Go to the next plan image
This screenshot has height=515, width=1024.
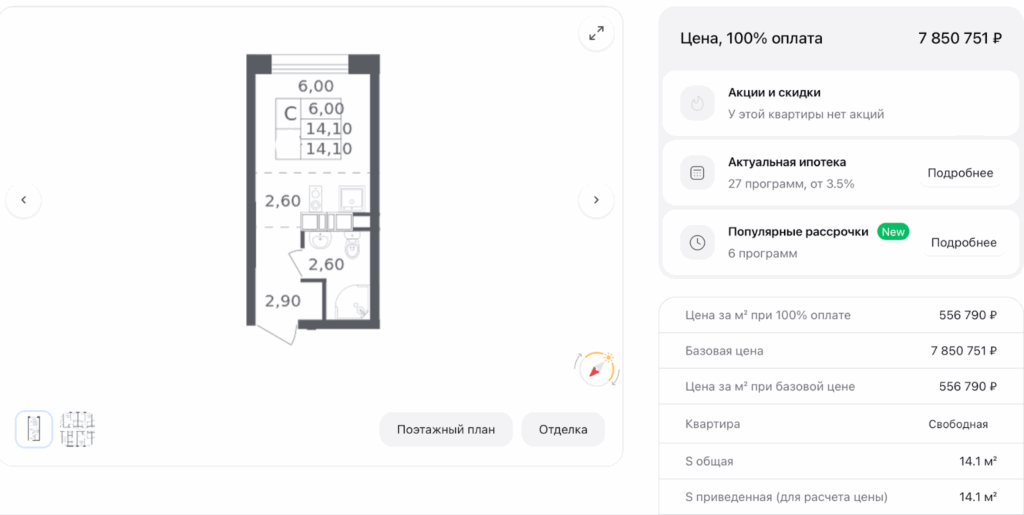(x=597, y=200)
